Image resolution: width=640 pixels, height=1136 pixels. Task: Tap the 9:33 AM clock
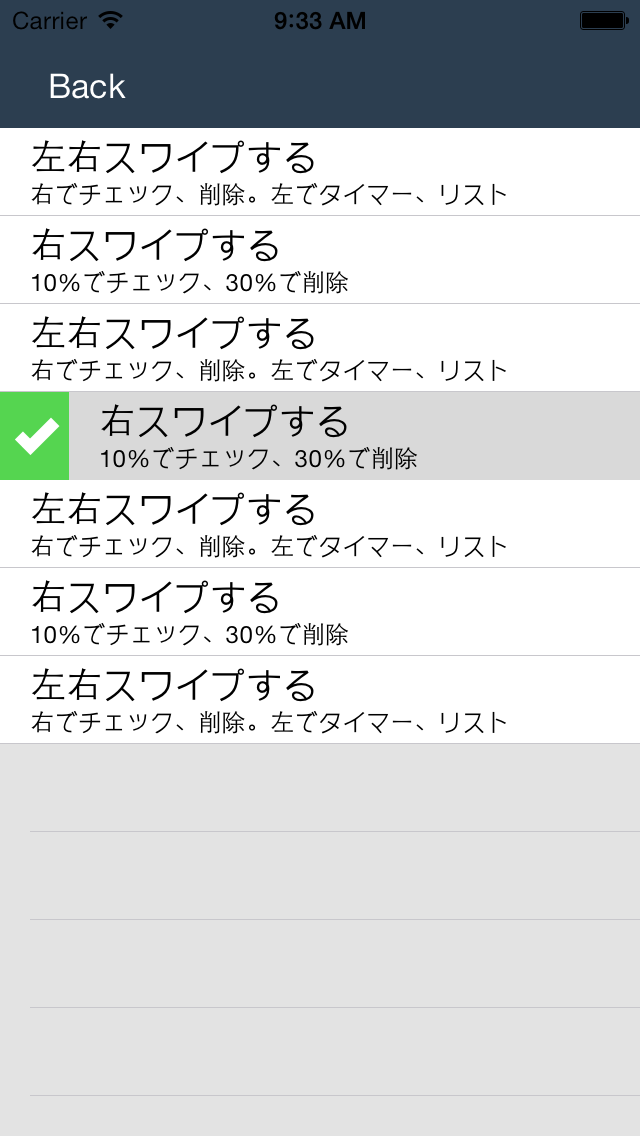(x=319, y=20)
